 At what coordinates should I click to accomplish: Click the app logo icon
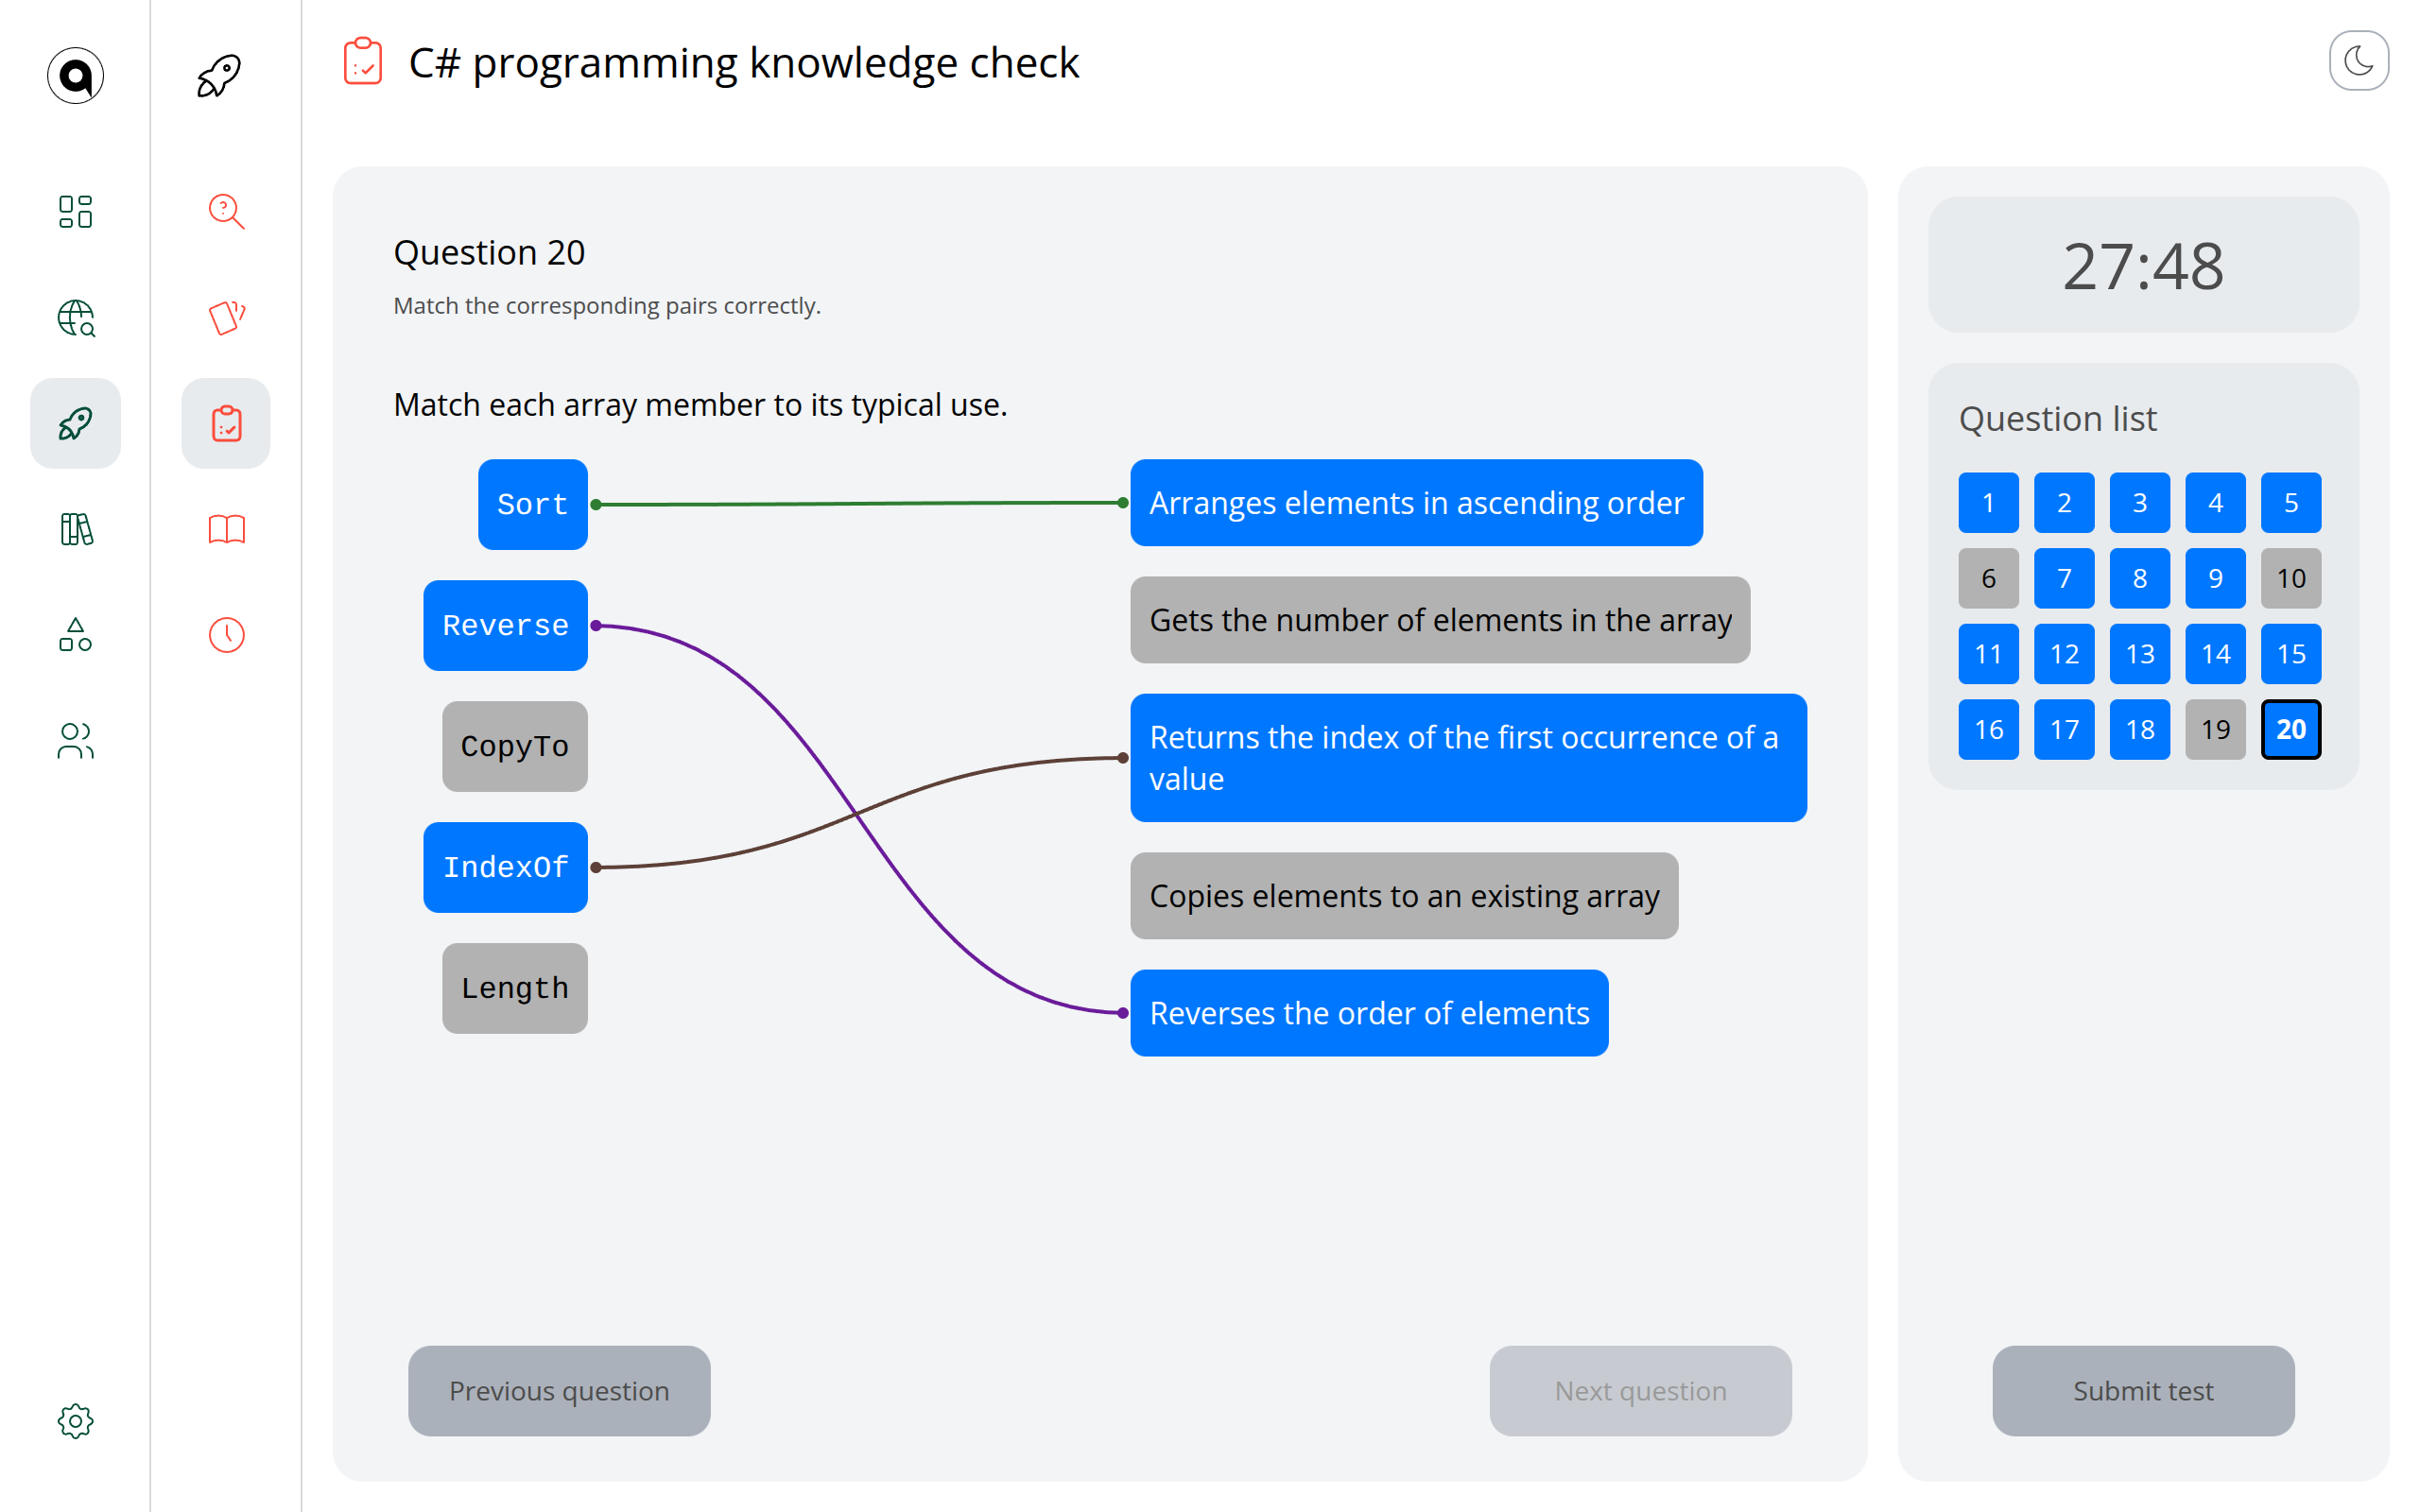click(x=75, y=76)
